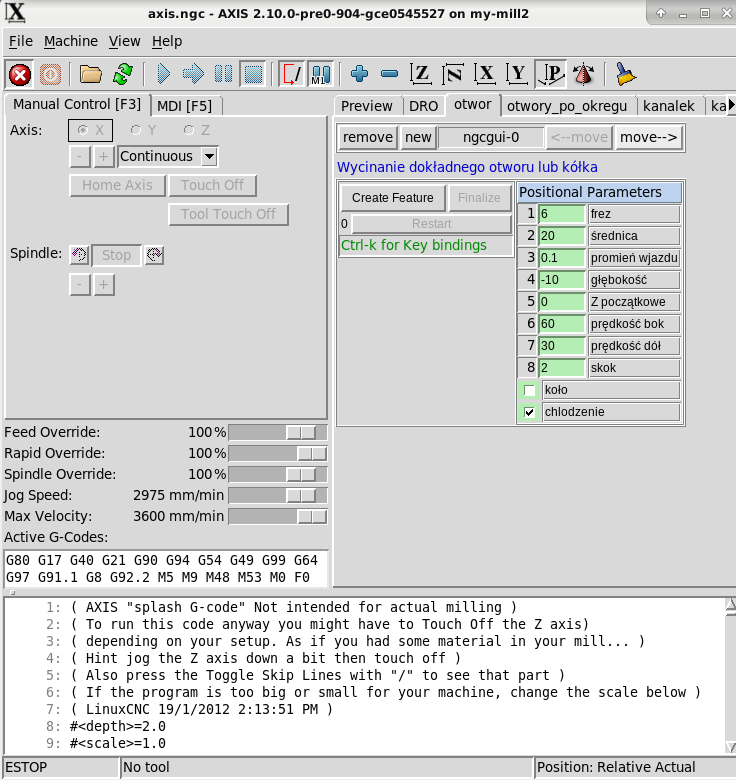Screen dimensions: 736x780
Task: Open the Help menu
Action: click(167, 41)
